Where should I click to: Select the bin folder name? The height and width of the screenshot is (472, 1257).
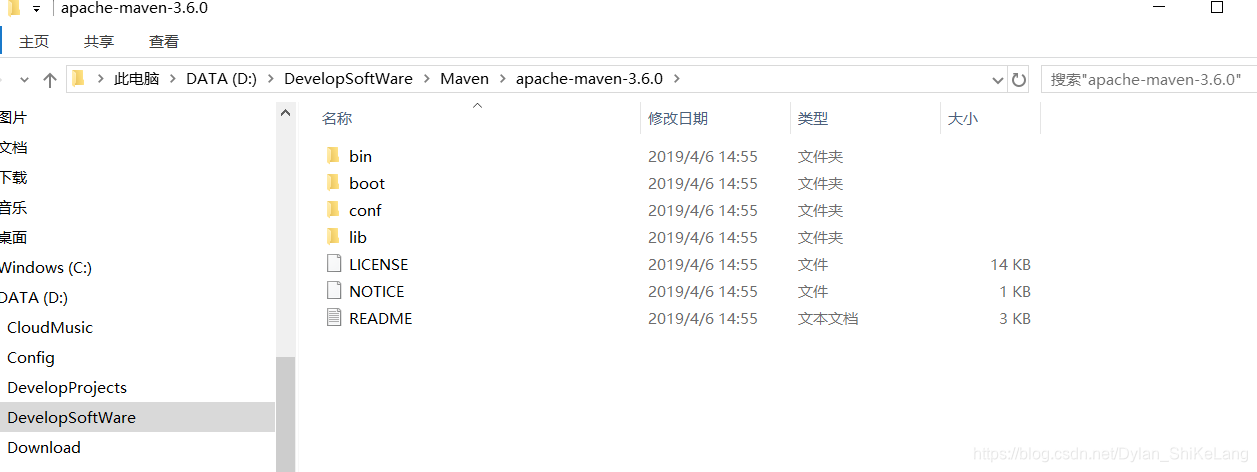360,156
